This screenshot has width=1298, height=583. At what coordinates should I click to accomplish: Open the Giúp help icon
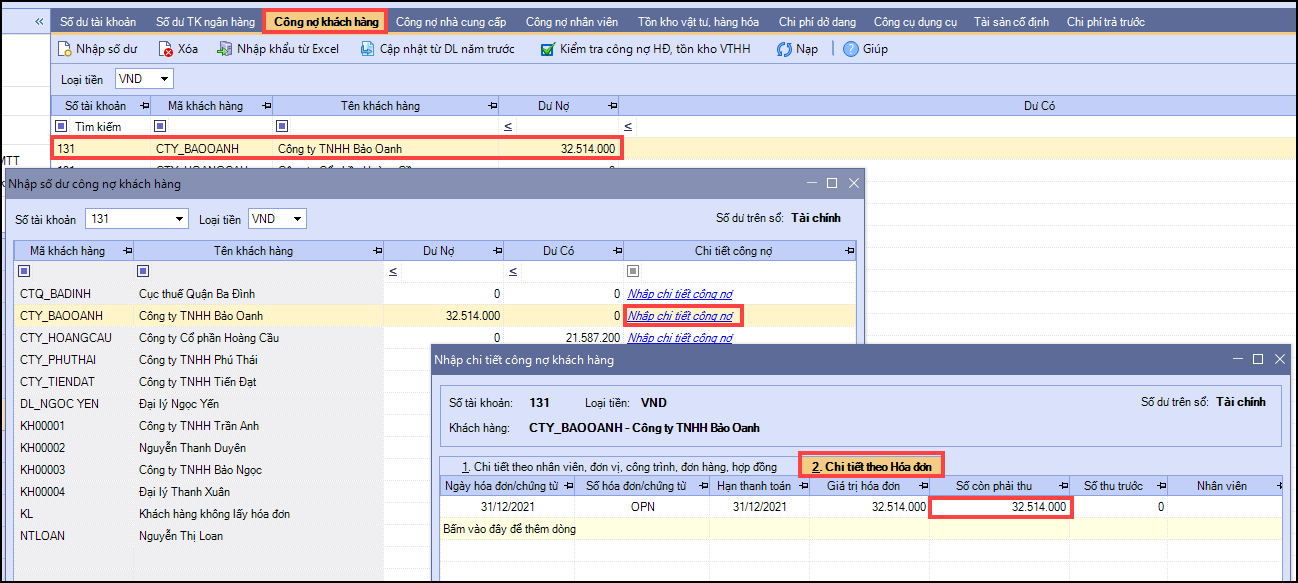(851, 49)
